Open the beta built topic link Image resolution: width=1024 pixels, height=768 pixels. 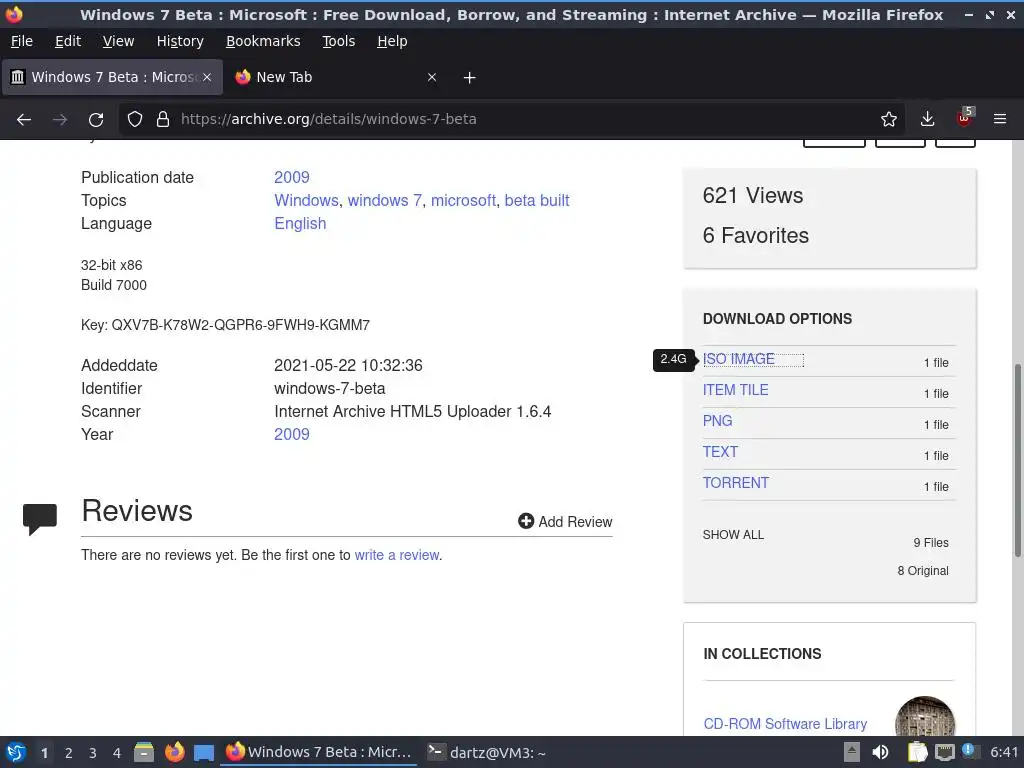pyautogui.click(x=537, y=200)
